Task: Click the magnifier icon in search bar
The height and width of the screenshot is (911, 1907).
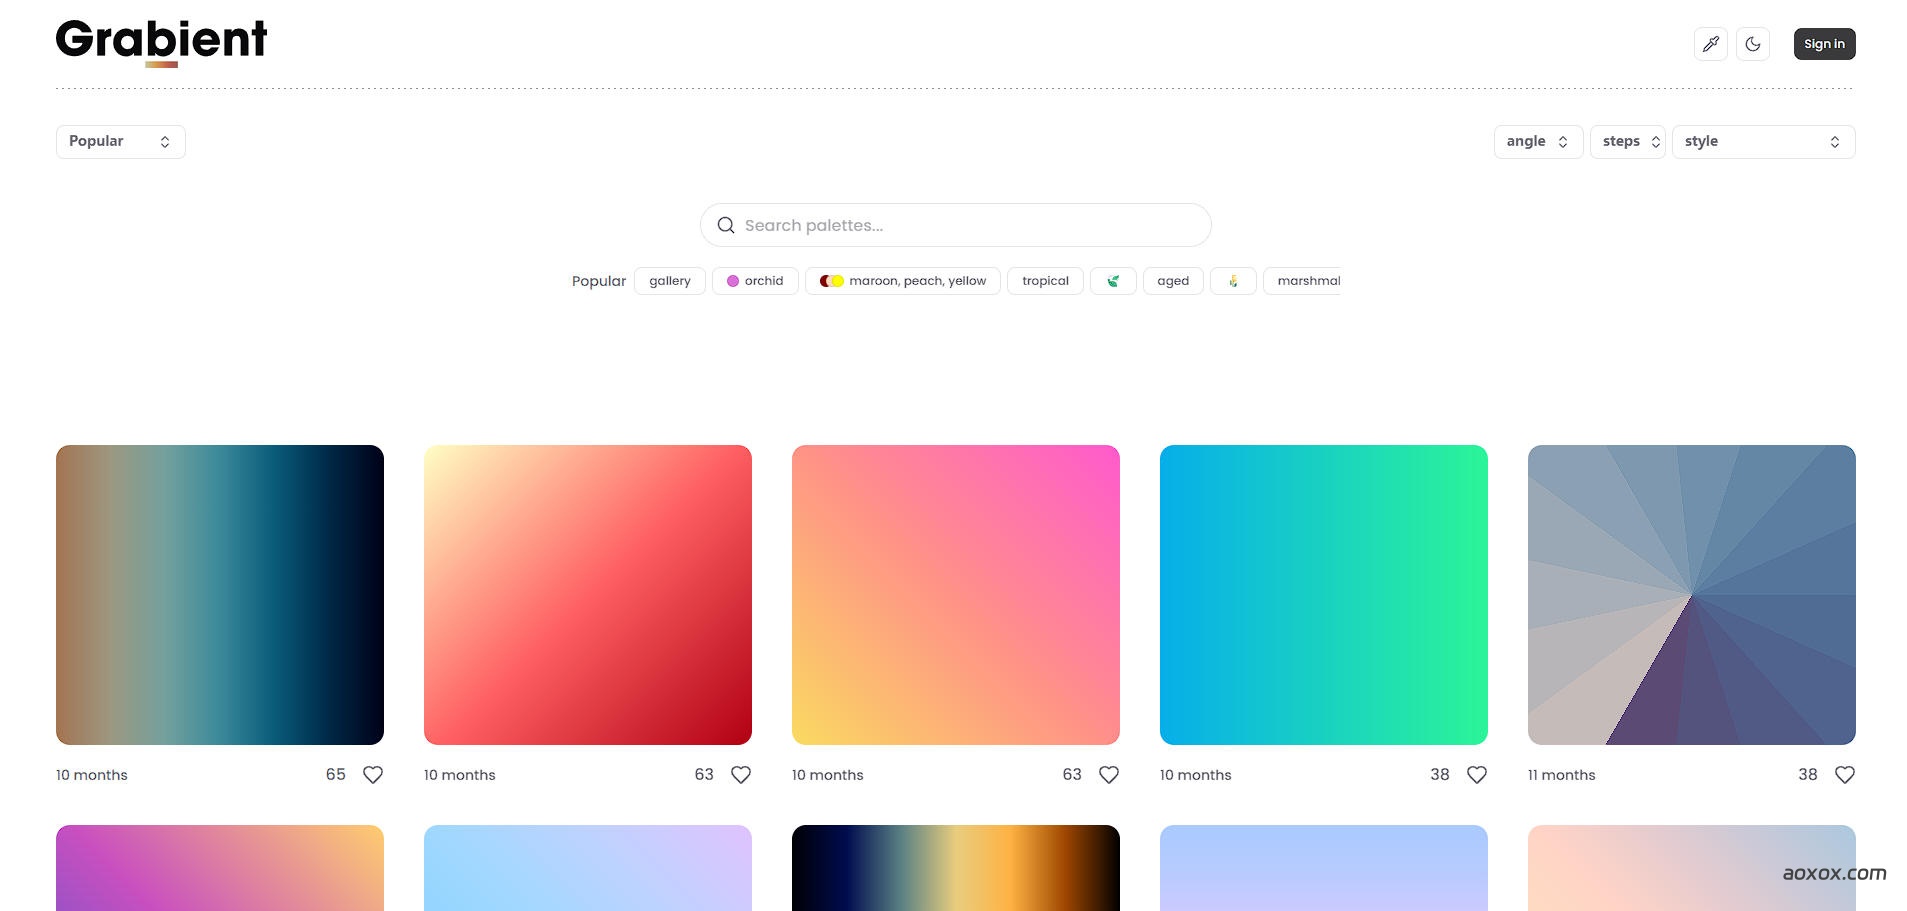Action: [x=726, y=226]
